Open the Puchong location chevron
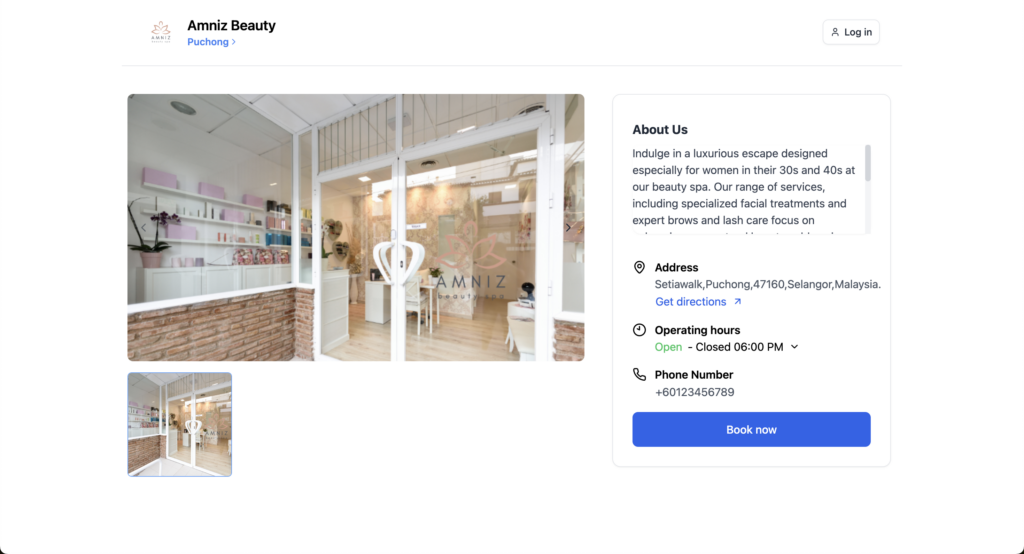The image size is (1024, 554). coord(234,42)
